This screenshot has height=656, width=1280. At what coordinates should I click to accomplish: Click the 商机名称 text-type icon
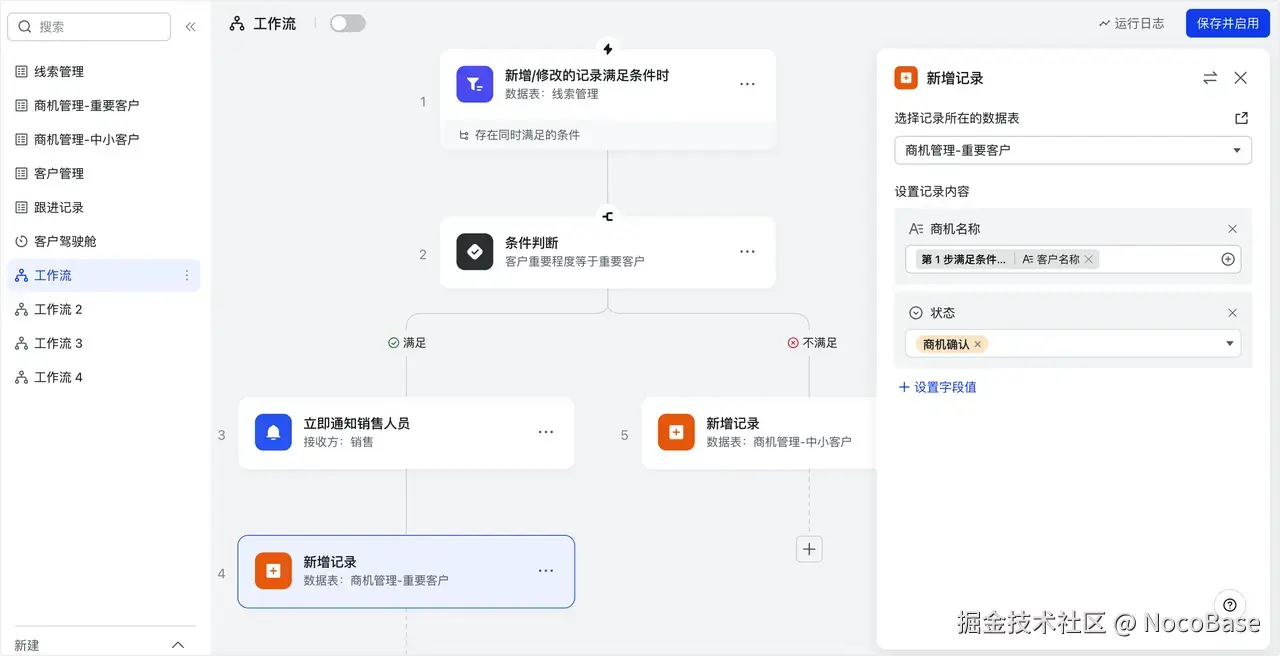click(916, 229)
